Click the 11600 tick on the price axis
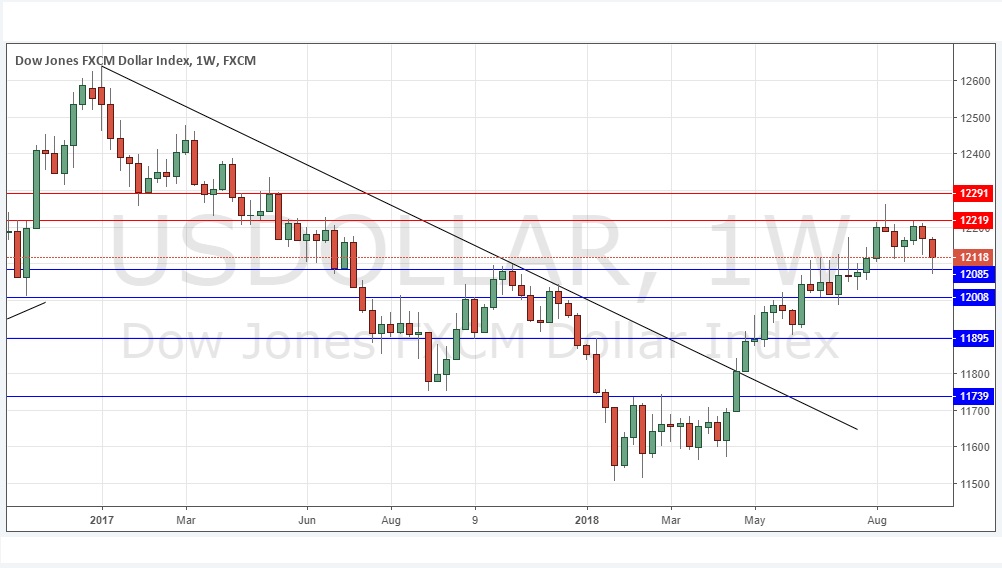Image resolution: width=1002 pixels, height=568 pixels. click(975, 447)
